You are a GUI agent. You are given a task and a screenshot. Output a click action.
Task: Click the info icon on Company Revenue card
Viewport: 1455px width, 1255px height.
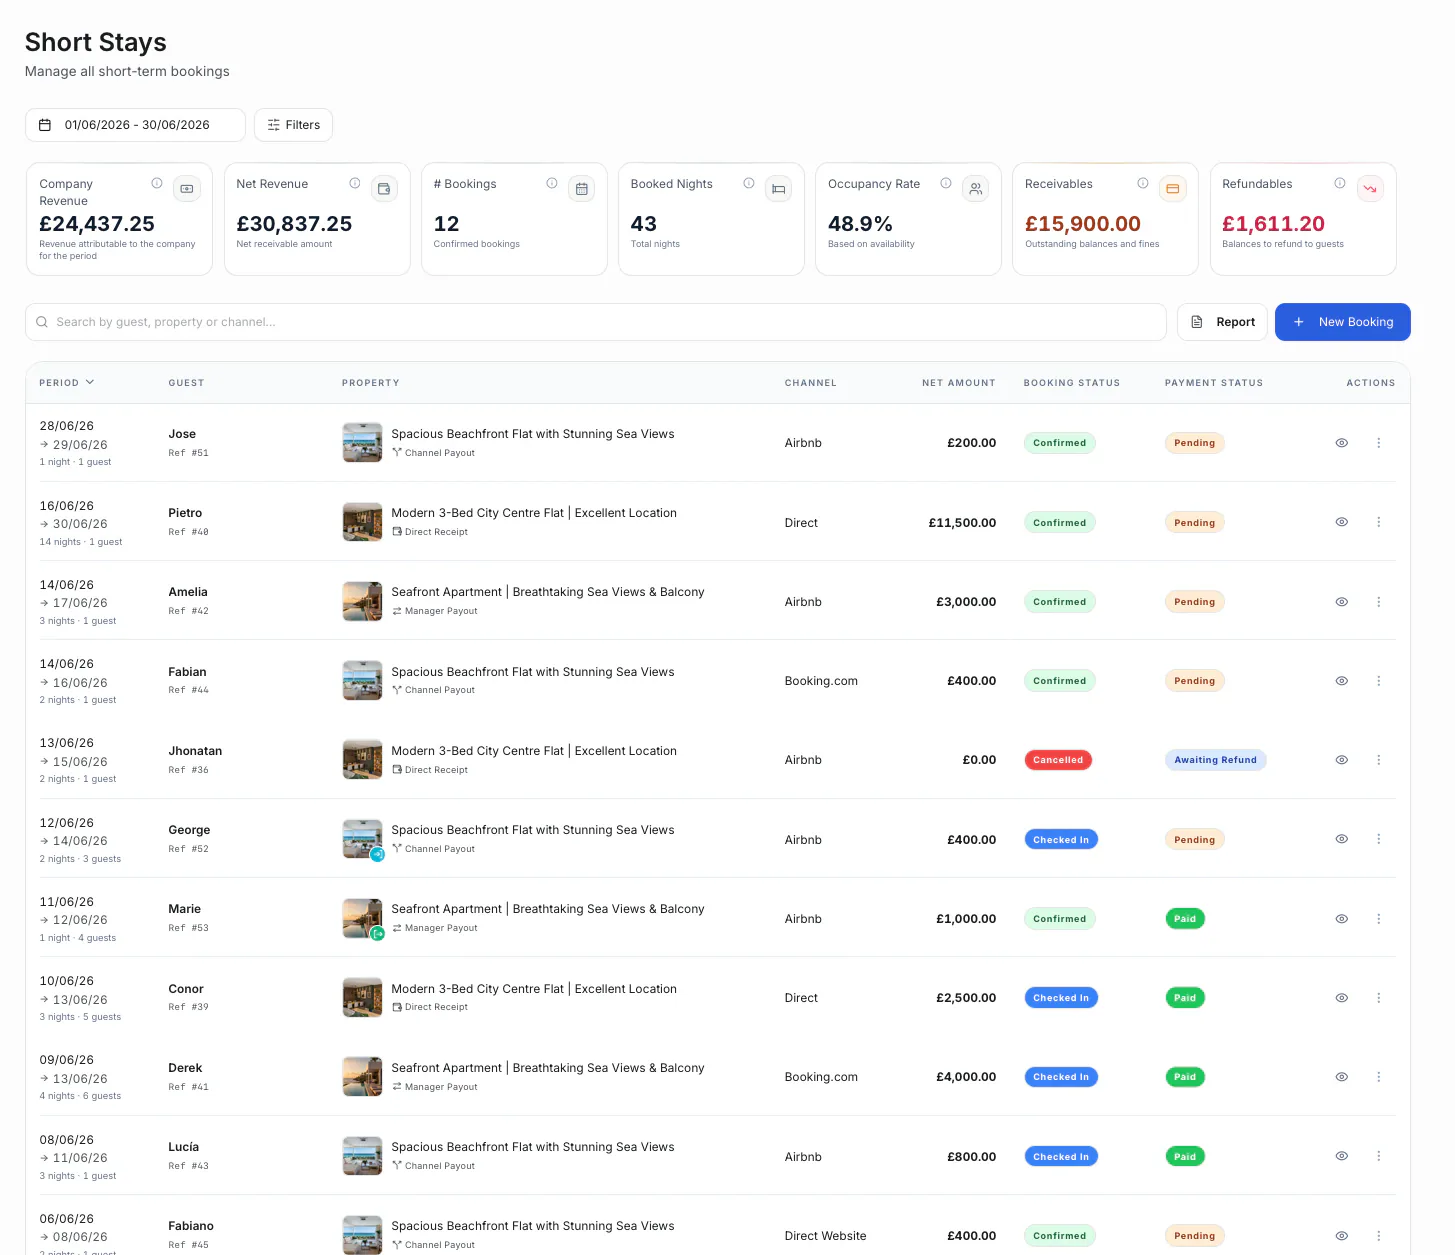coord(157,183)
